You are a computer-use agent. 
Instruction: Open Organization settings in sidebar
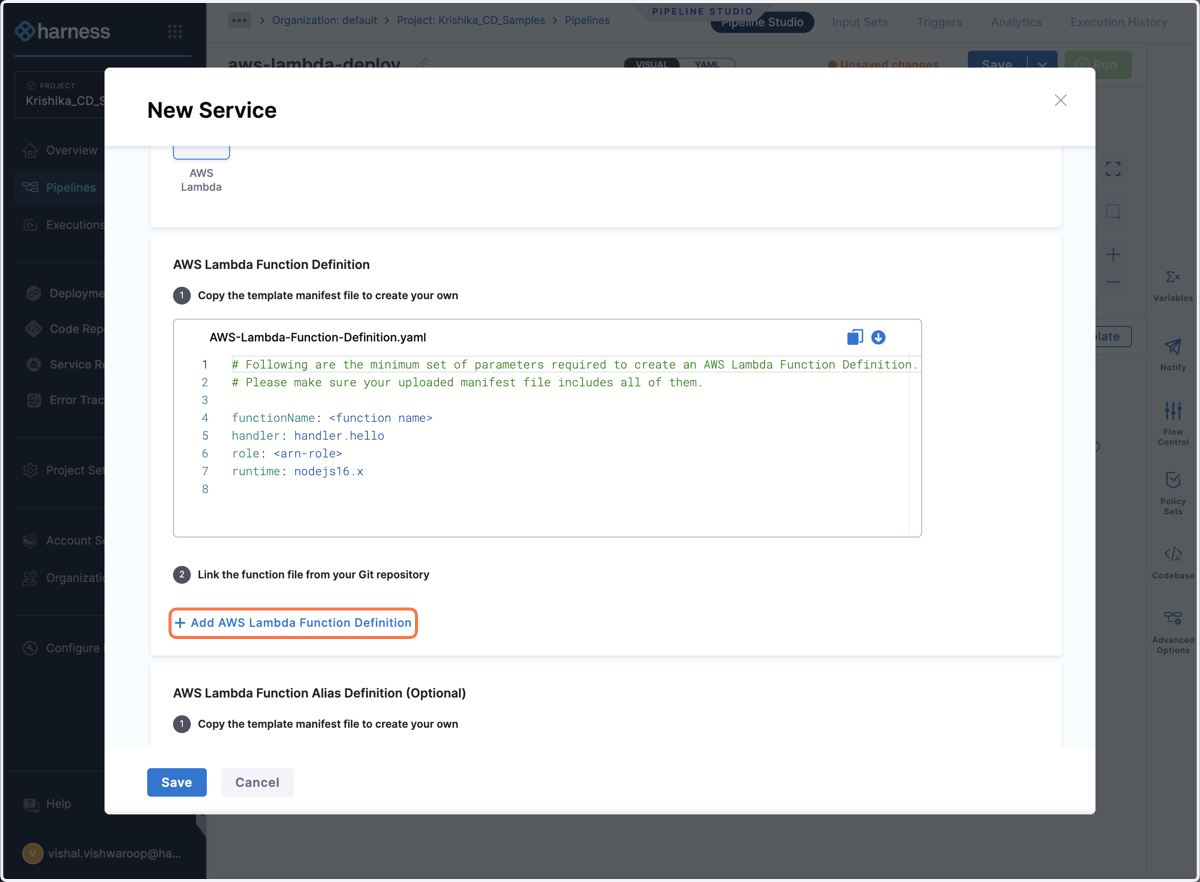(62, 578)
